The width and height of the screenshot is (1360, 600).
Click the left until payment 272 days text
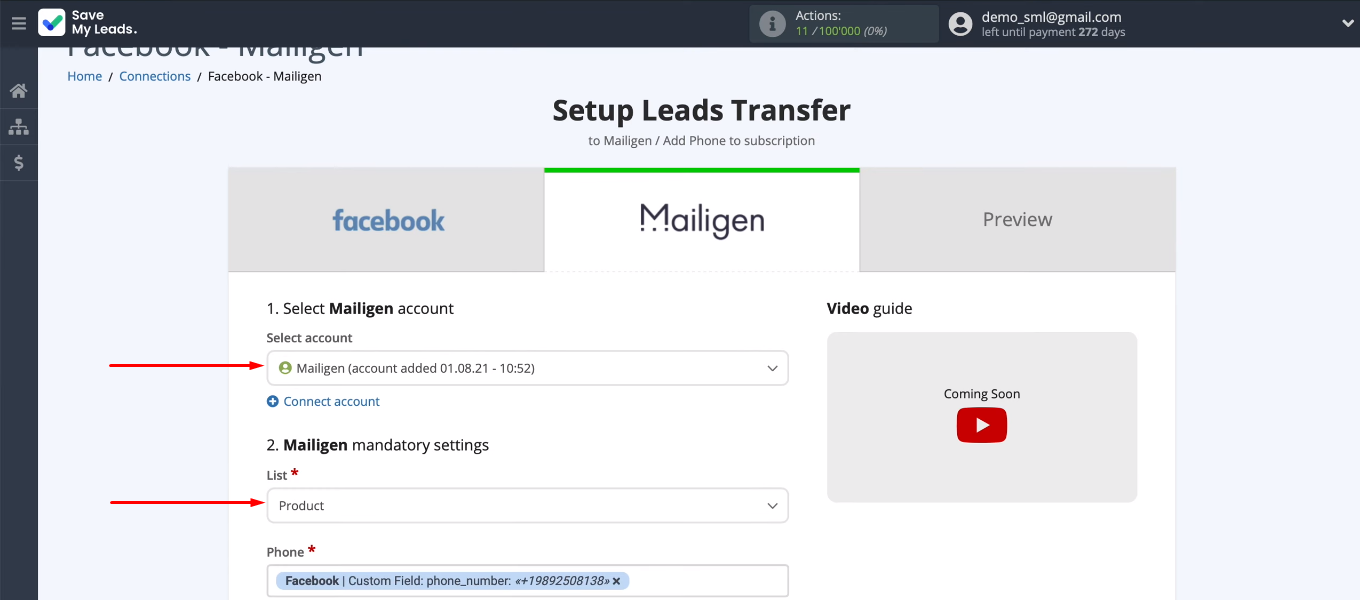(x=1053, y=33)
